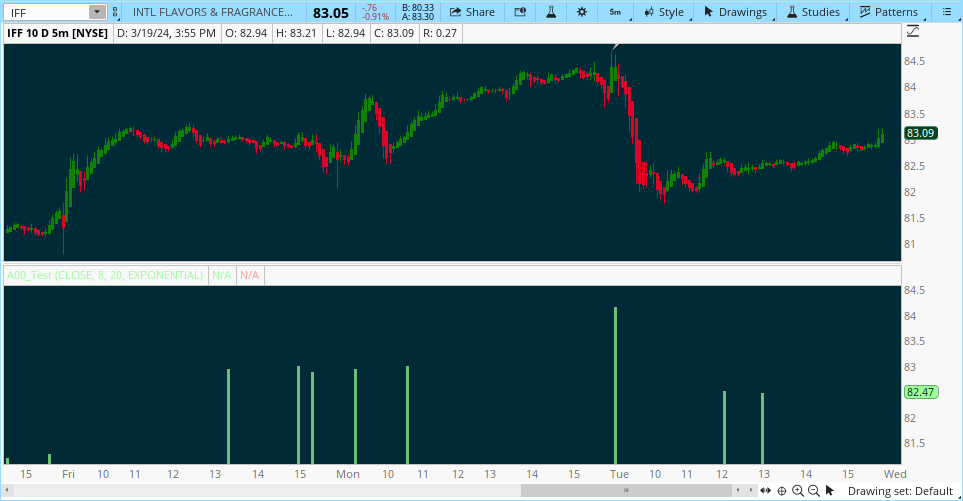Screen dimensions: 963x501
Task: Click the crosshair pan icon
Action: click(782, 491)
